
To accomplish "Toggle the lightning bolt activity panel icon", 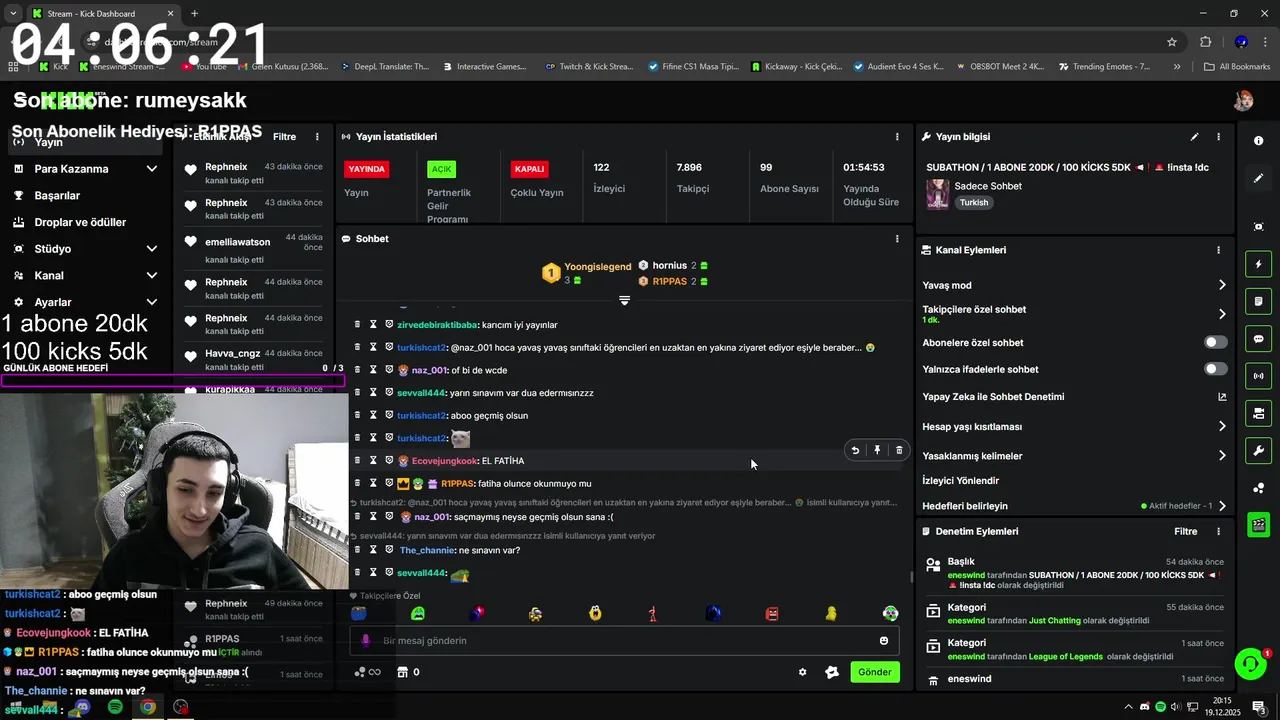I will [1258, 264].
